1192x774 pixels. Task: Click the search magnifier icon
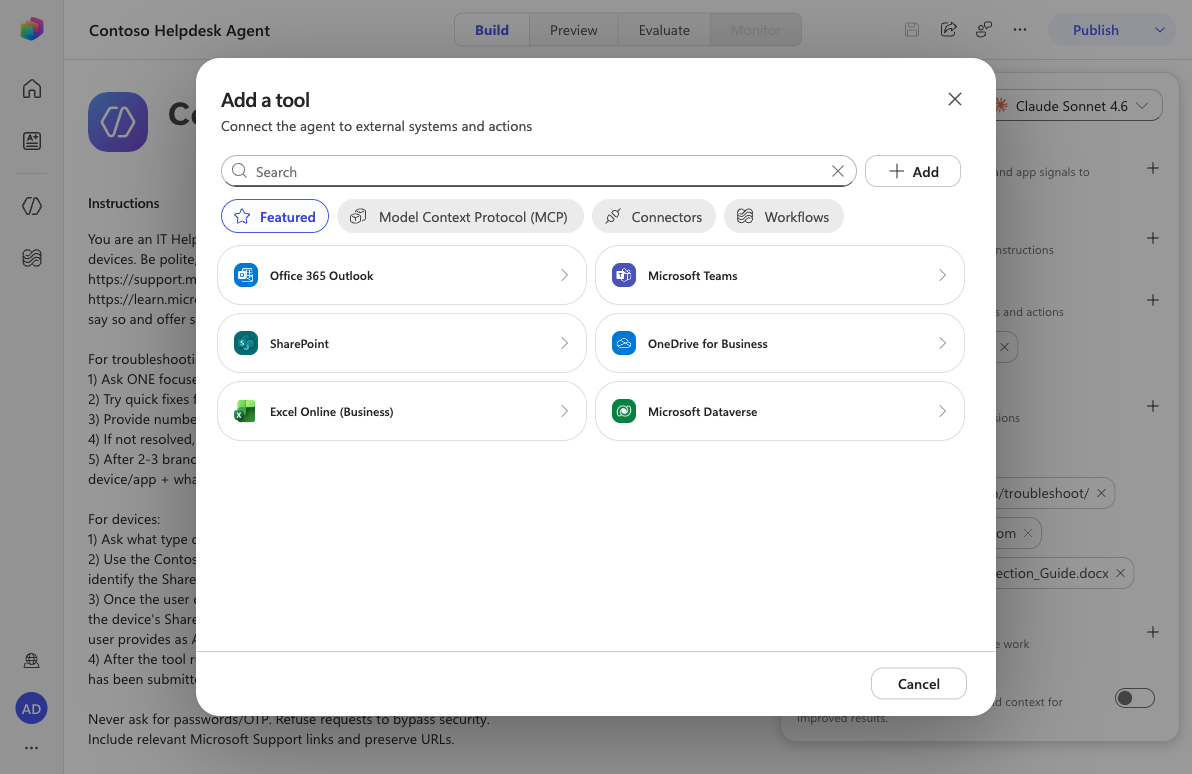point(239,171)
